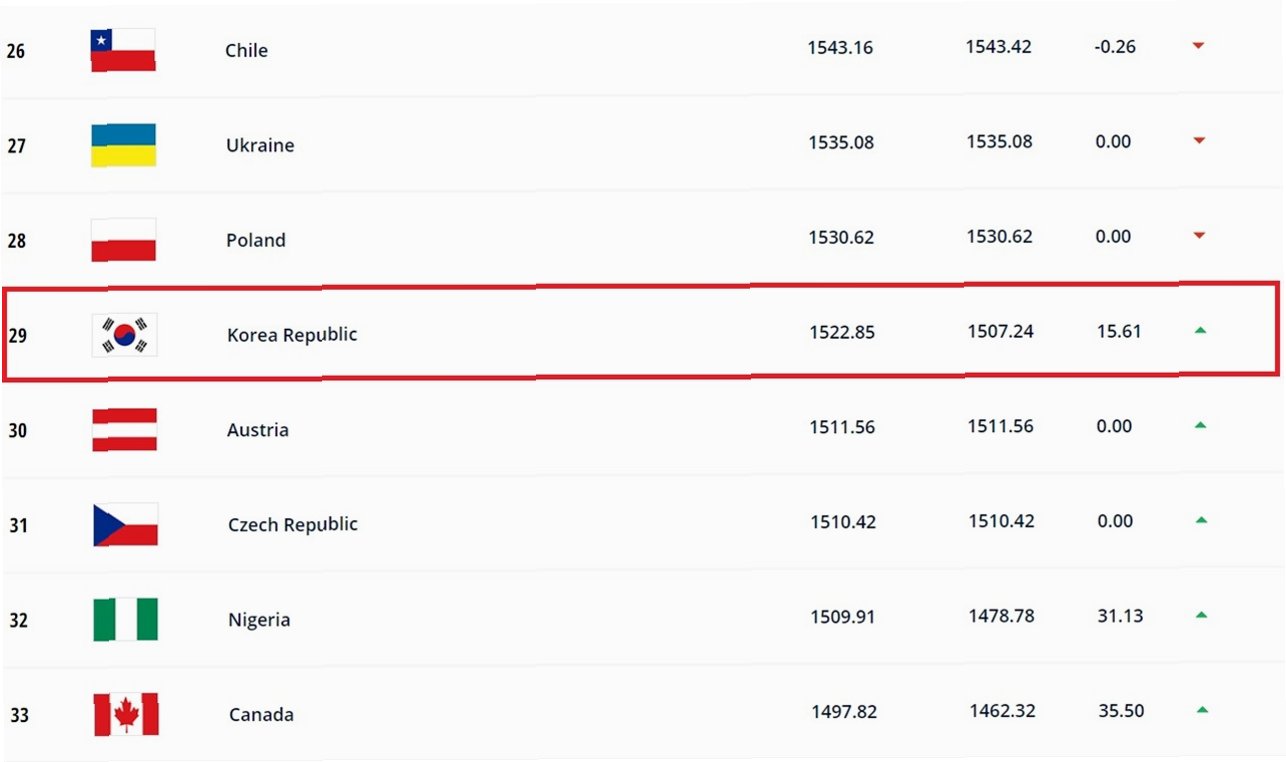Click the Czech Republic flag
This screenshot has width=1286, height=762.
tap(125, 525)
